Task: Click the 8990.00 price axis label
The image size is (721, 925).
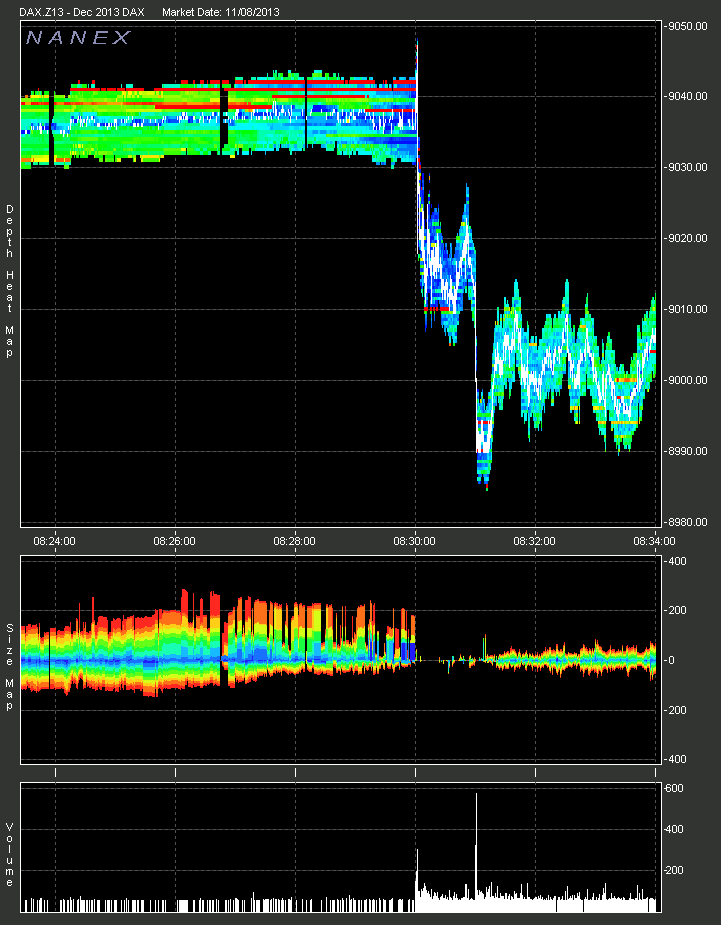Action: tap(686, 451)
